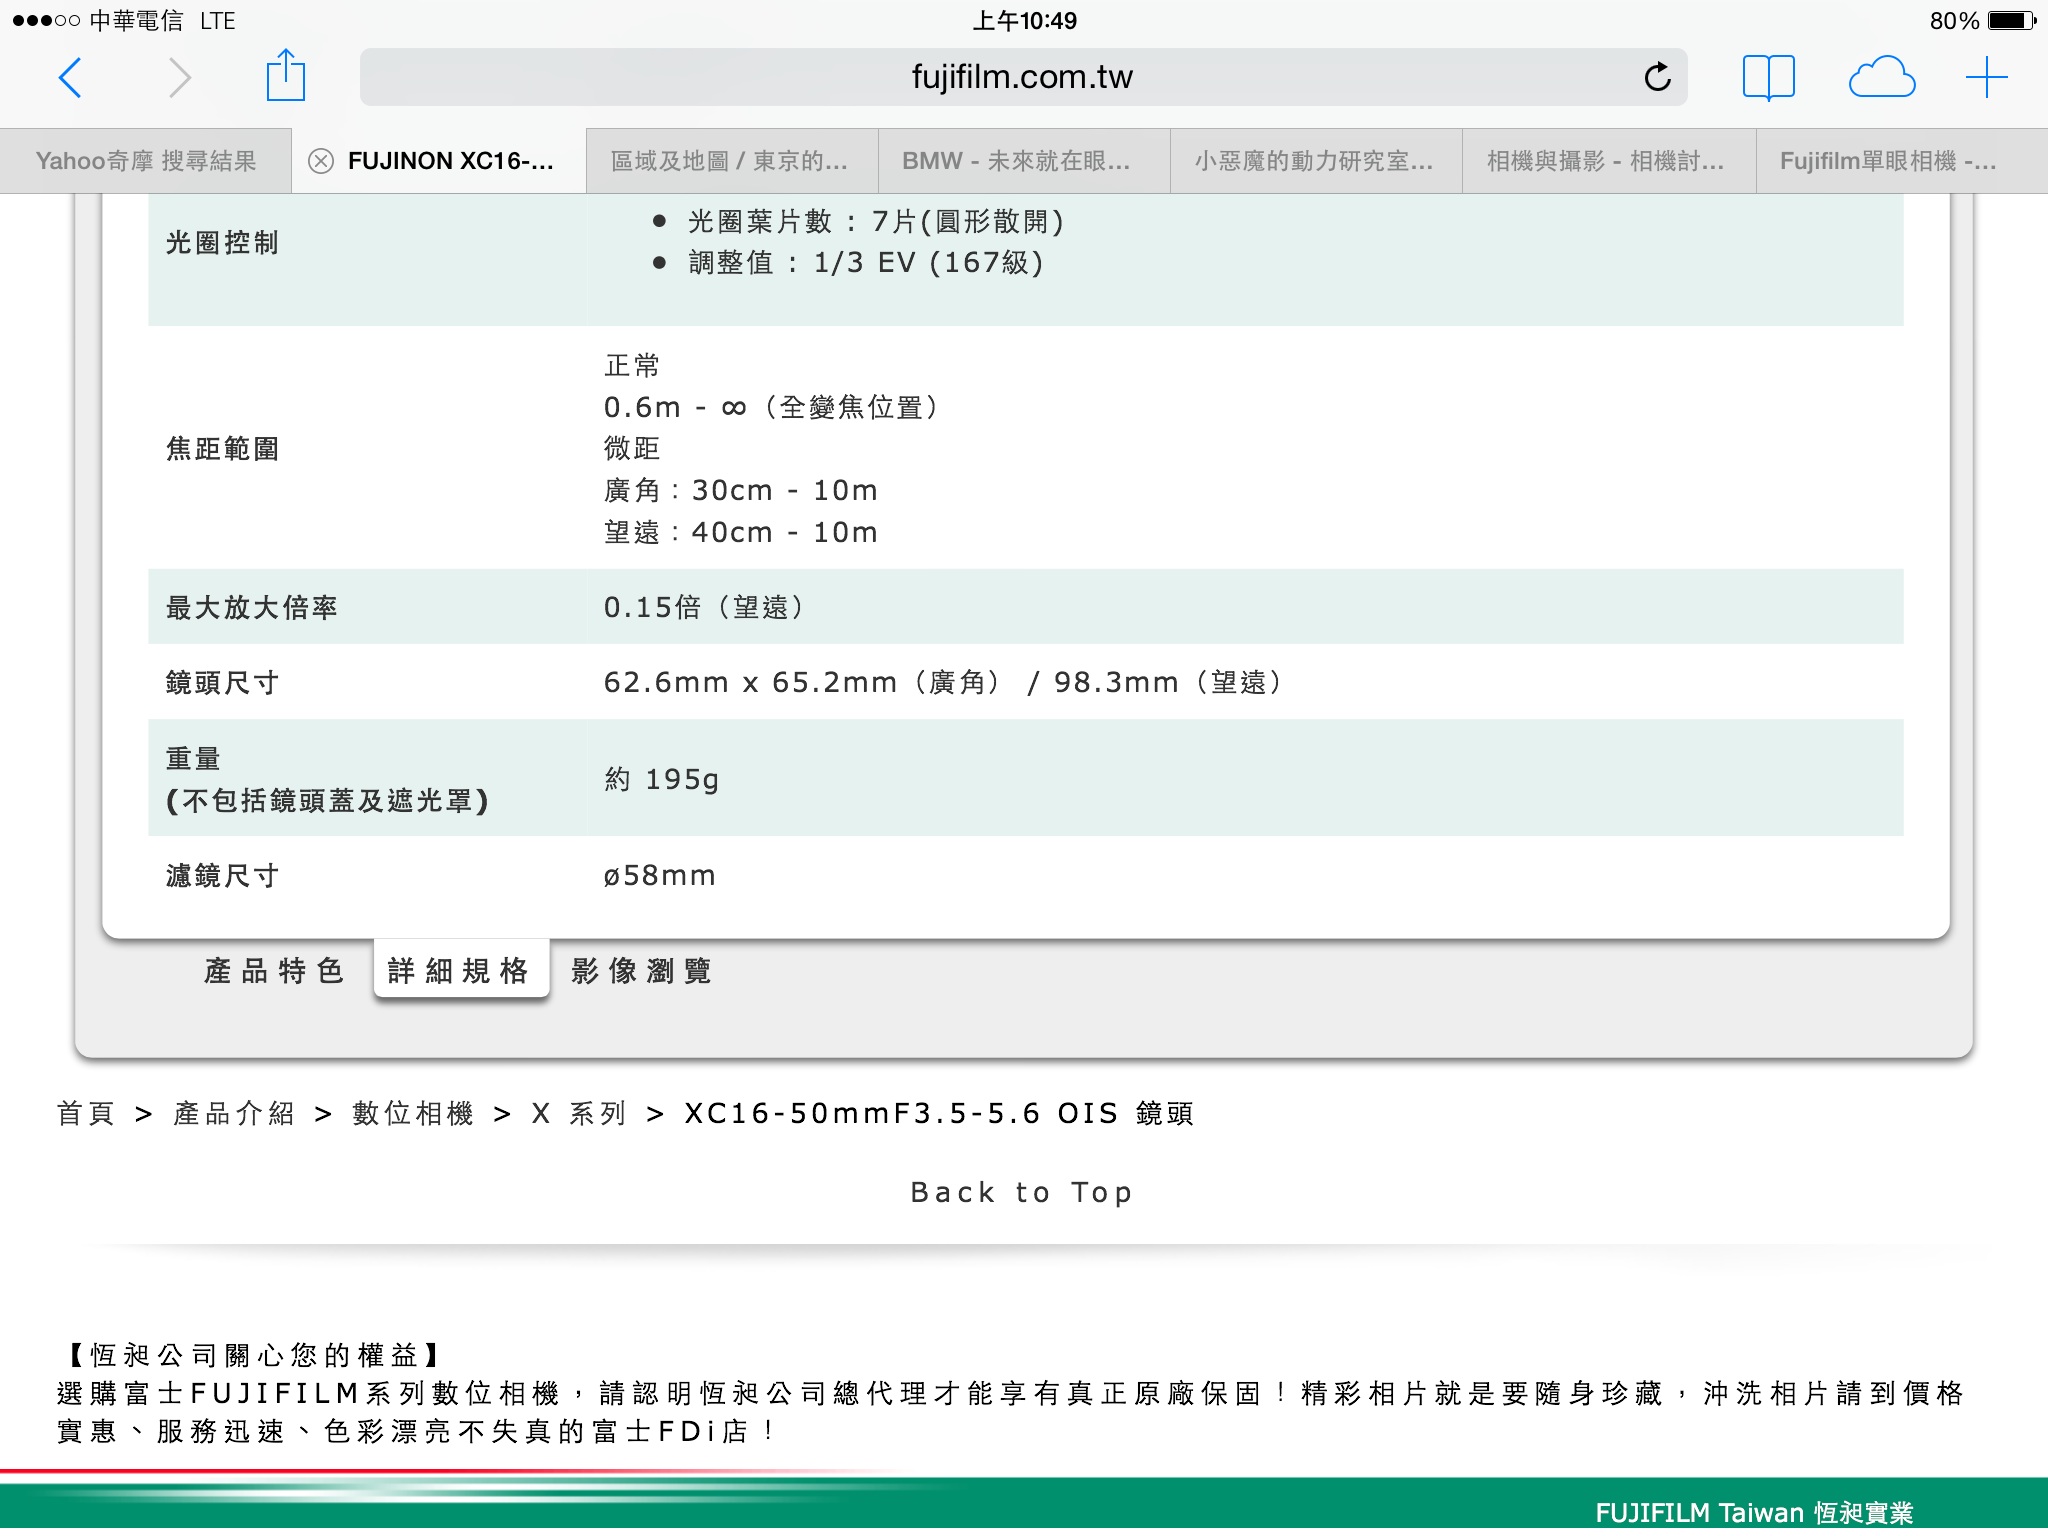This screenshot has width=2048, height=1536.
Task: Add a new tab with plus icon
Action: point(1986,77)
